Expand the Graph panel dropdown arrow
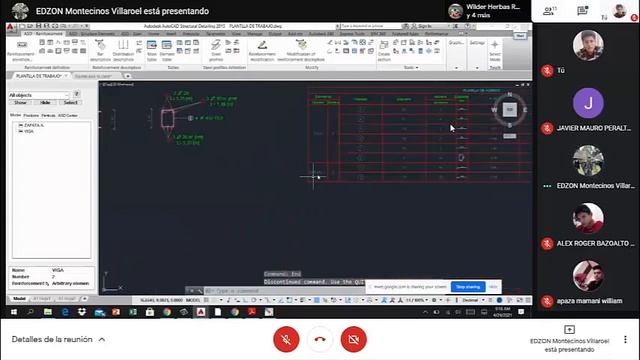Viewport: 640px width, 360px height. tap(456, 68)
